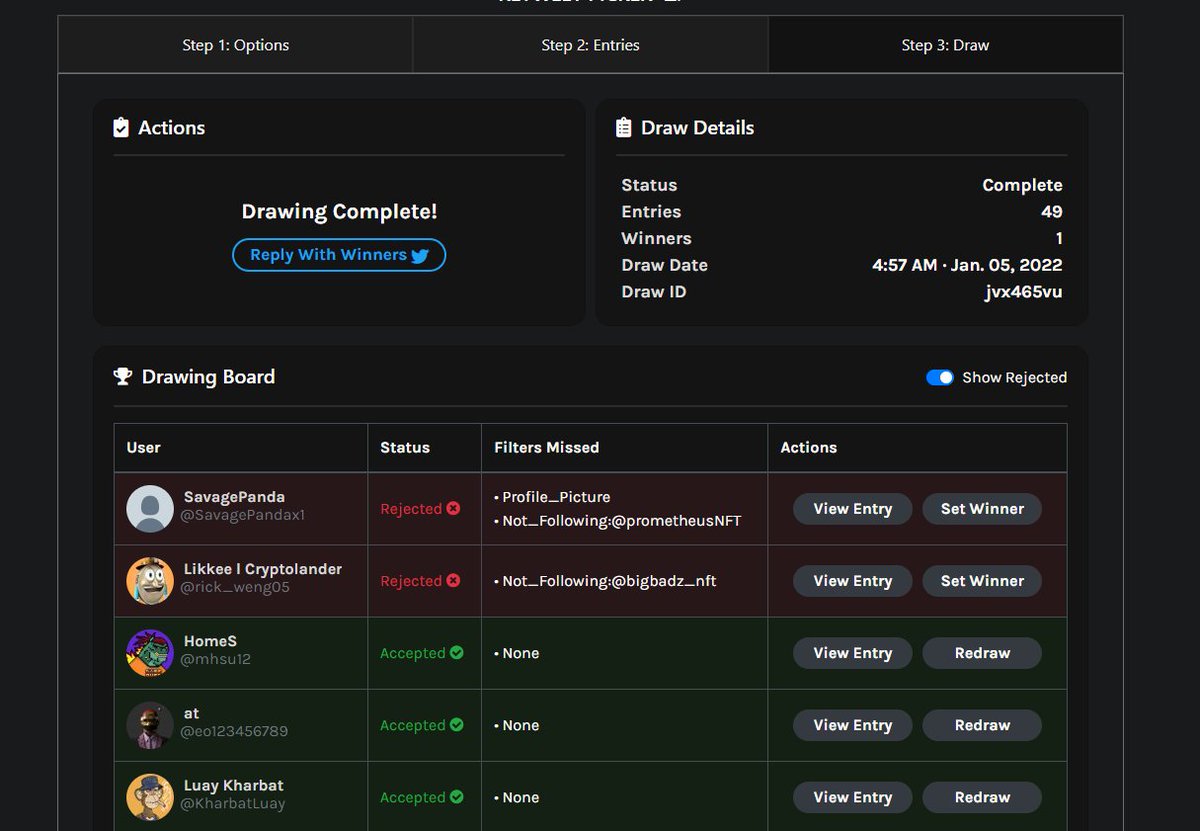Click the accepted checkmark icon for HomeS
The width and height of the screenshot is (1200, 831).
pyautogui.click(x=456, y=652)
